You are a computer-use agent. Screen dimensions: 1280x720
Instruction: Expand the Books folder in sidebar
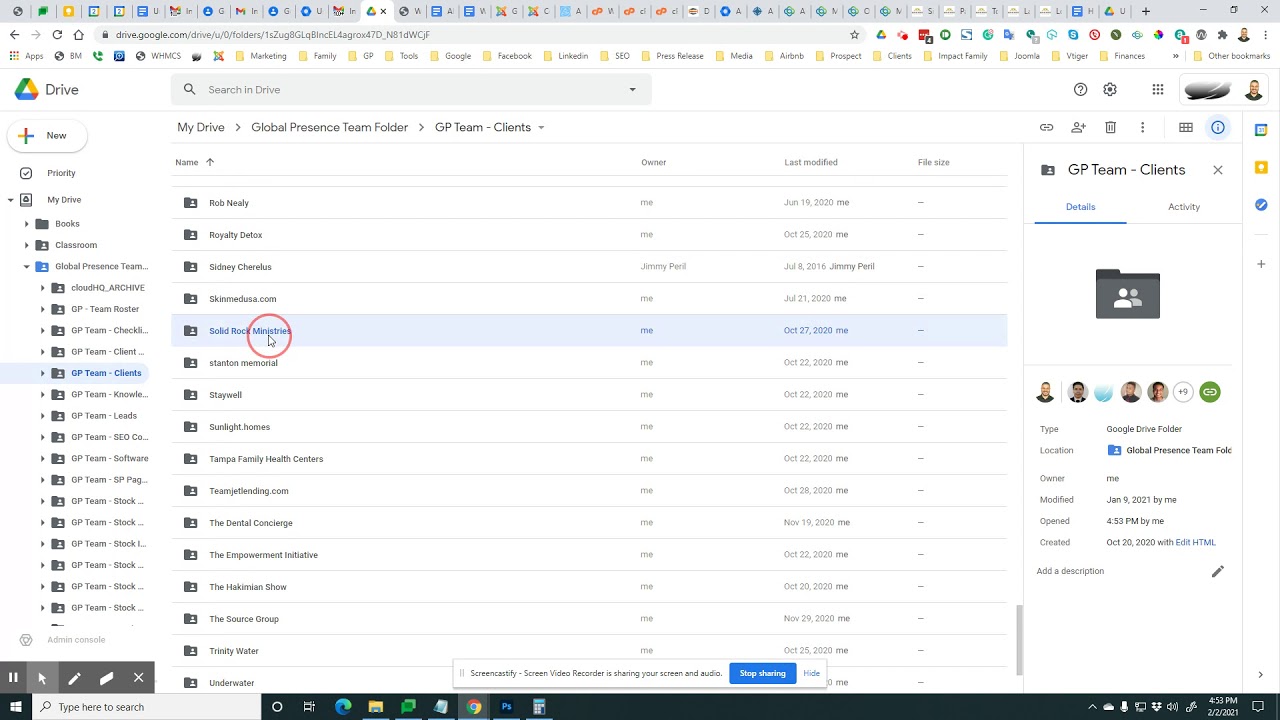[27, 224]
